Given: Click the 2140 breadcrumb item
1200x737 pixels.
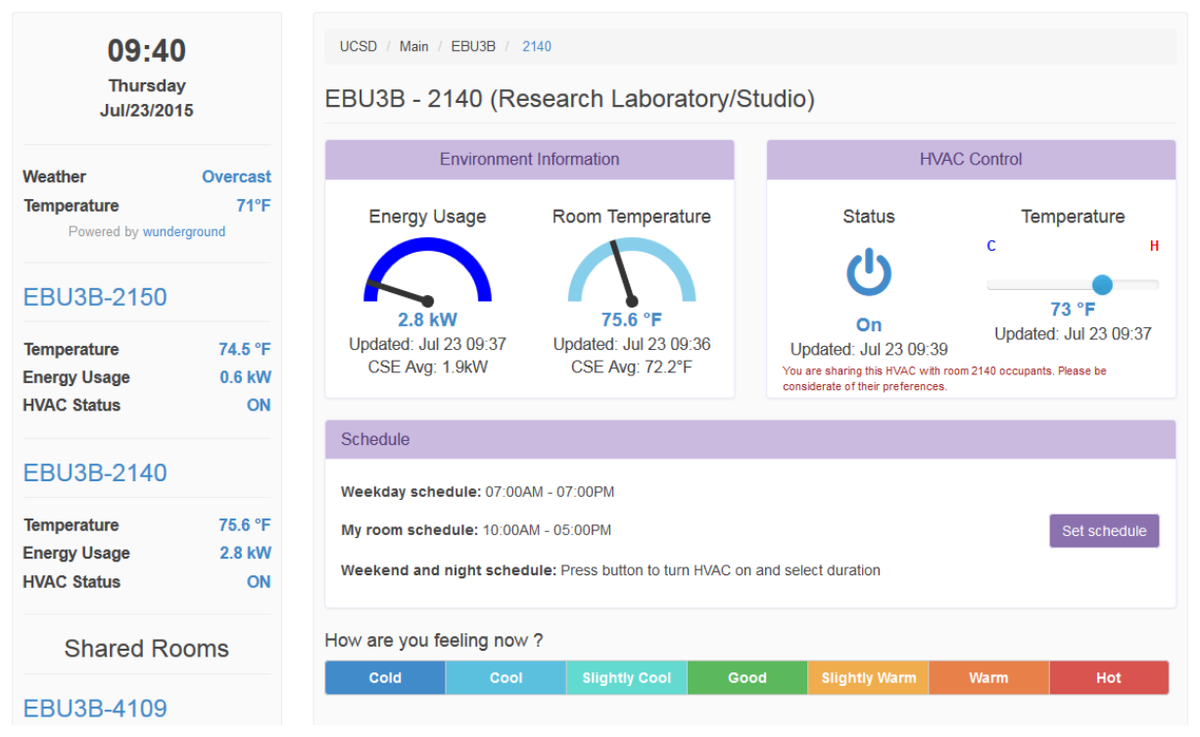Looking at the screenshot, I should coord(537,46).
